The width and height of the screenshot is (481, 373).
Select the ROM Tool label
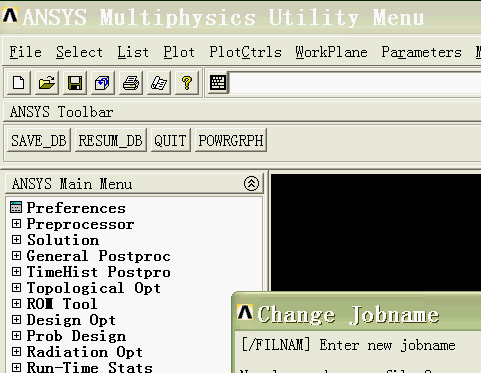tap(62, 304)
